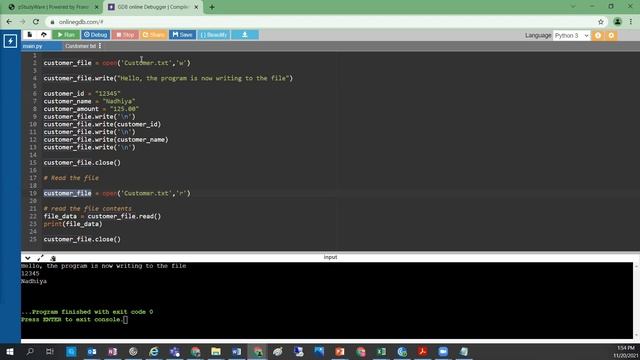
Task: Click line 19 highlighted customer_file text
Action: 67,193
